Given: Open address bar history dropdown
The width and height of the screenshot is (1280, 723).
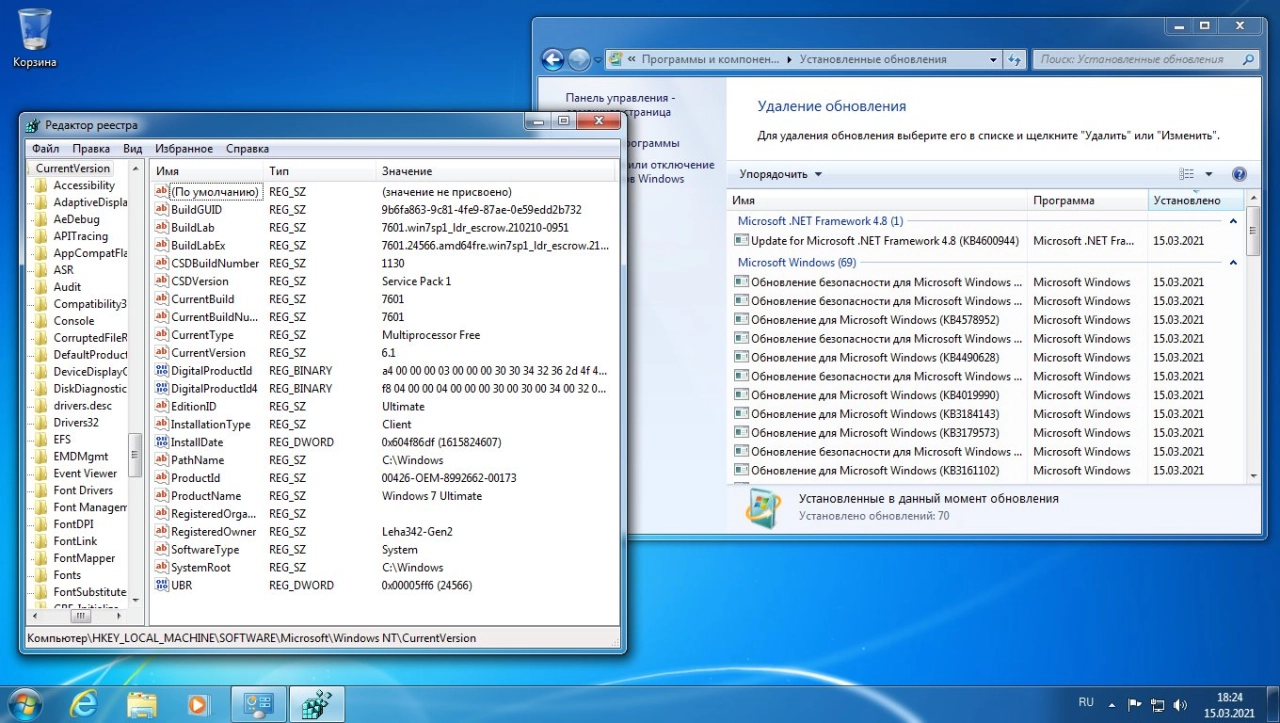Looking at the screenshot, I should point(993,60).
